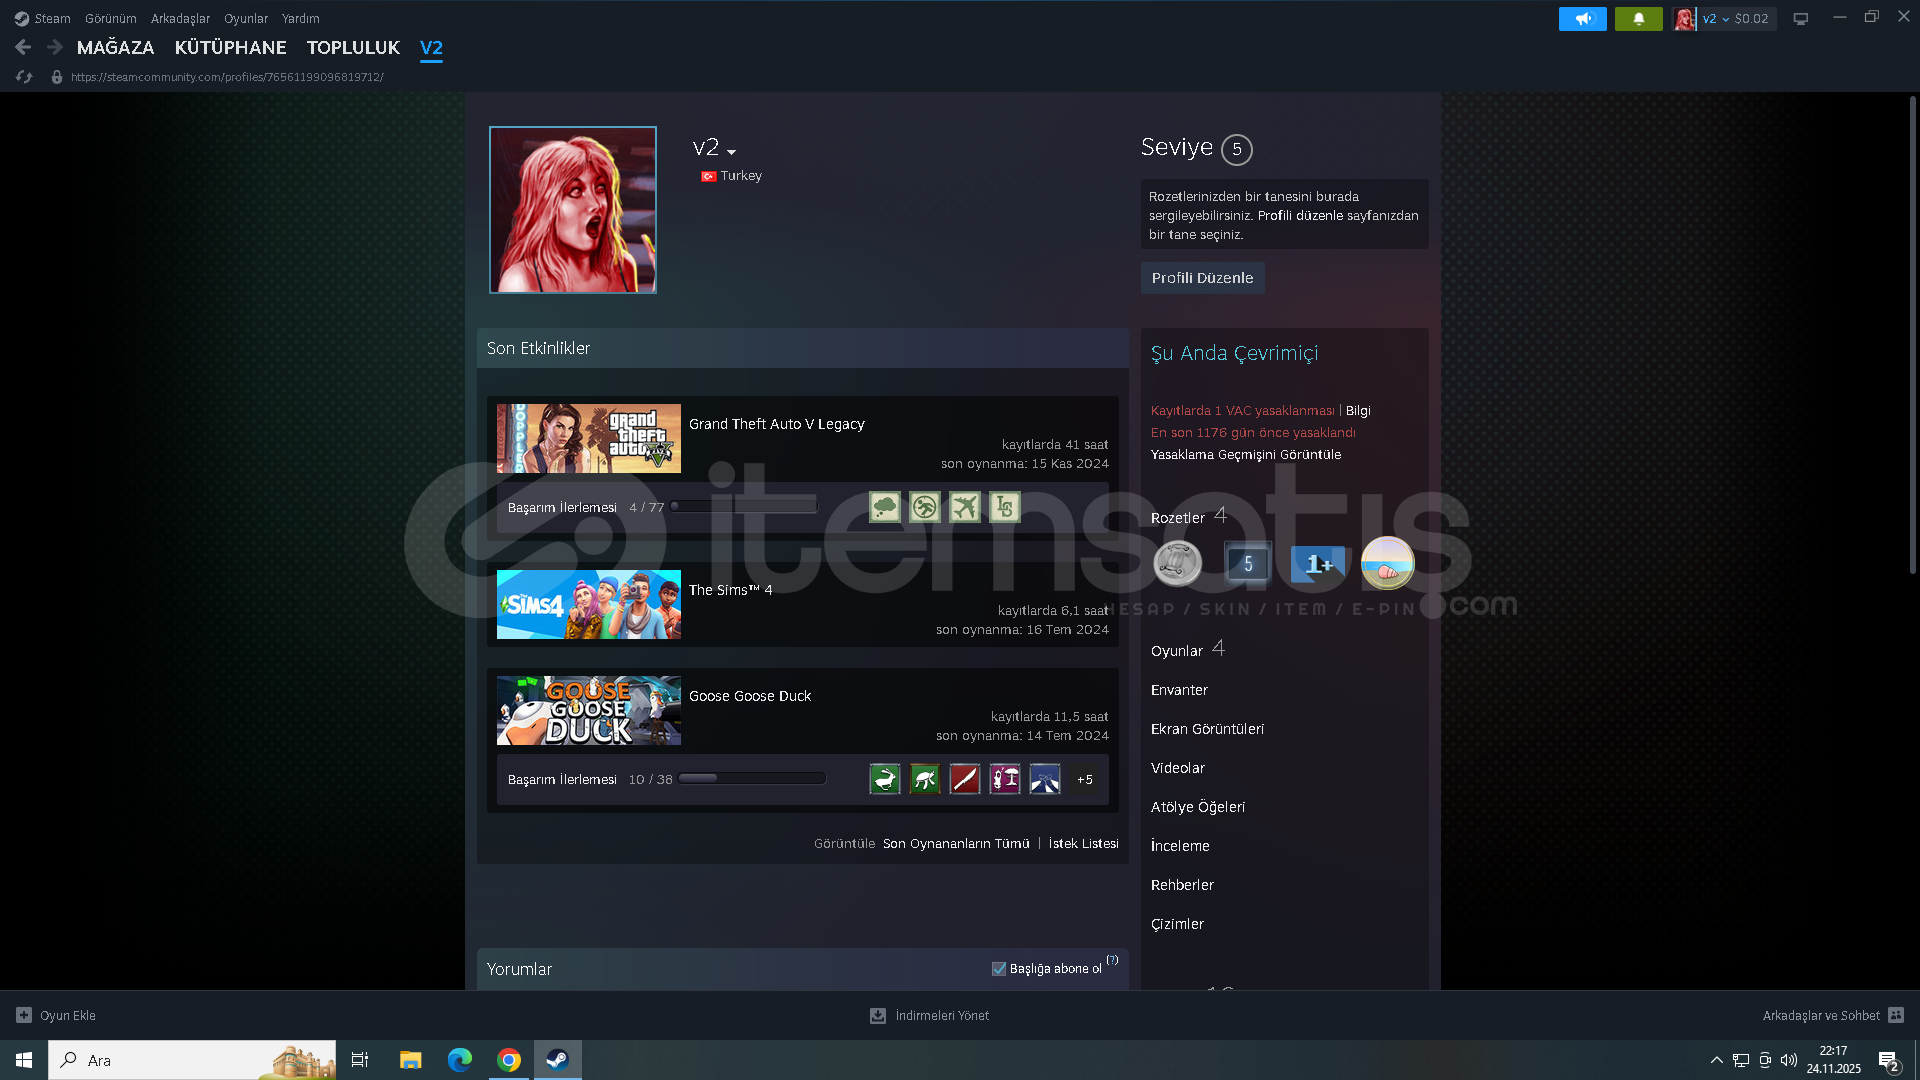
Task: Open Yasaklama Geçmişini Görüntüle link
Action: pos(1245,455)
